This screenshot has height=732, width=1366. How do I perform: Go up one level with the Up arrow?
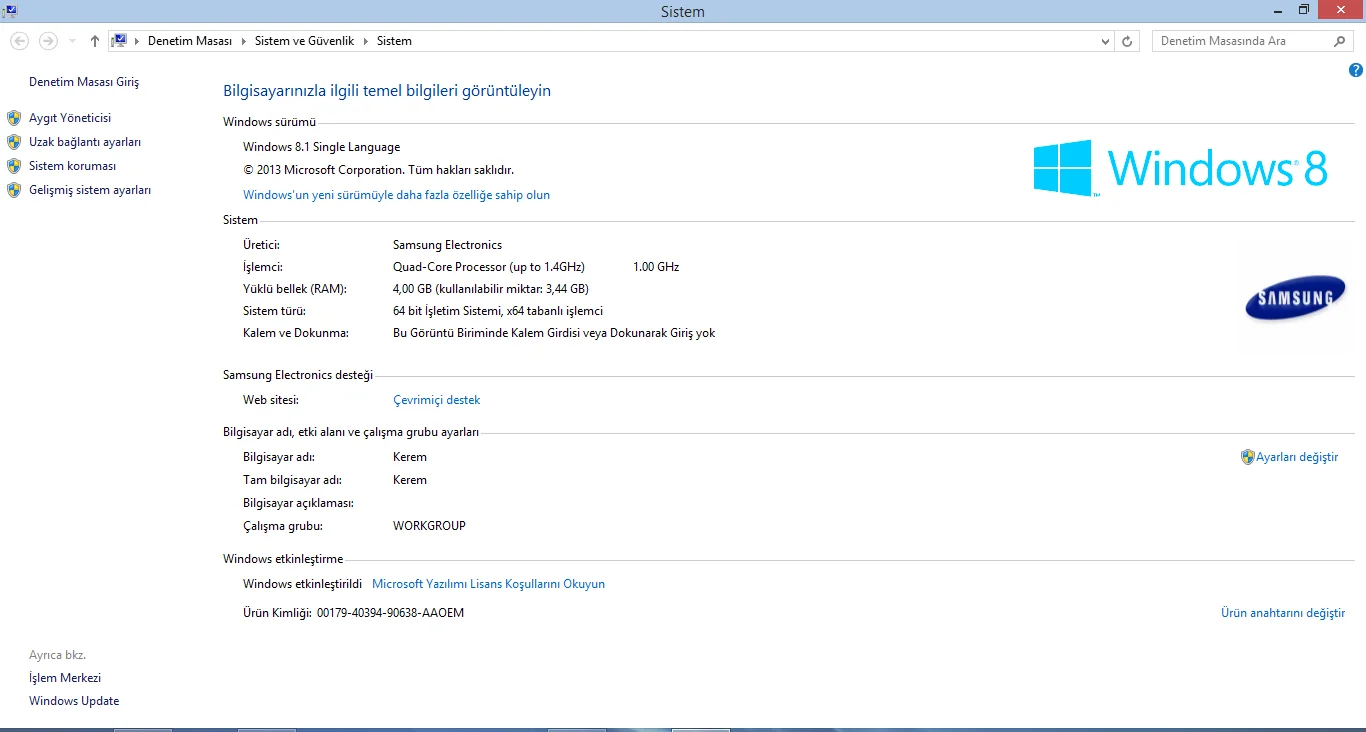95,41
